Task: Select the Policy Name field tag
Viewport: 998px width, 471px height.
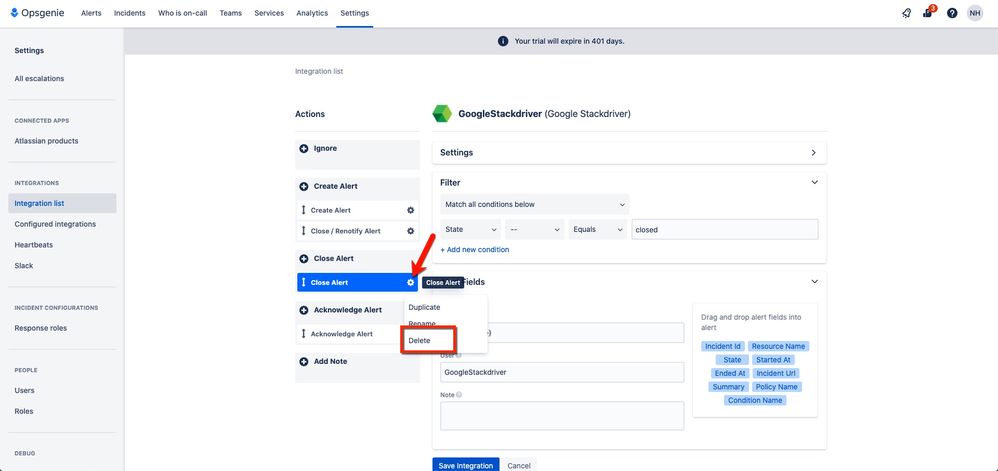Action: (x=777, y=387)
